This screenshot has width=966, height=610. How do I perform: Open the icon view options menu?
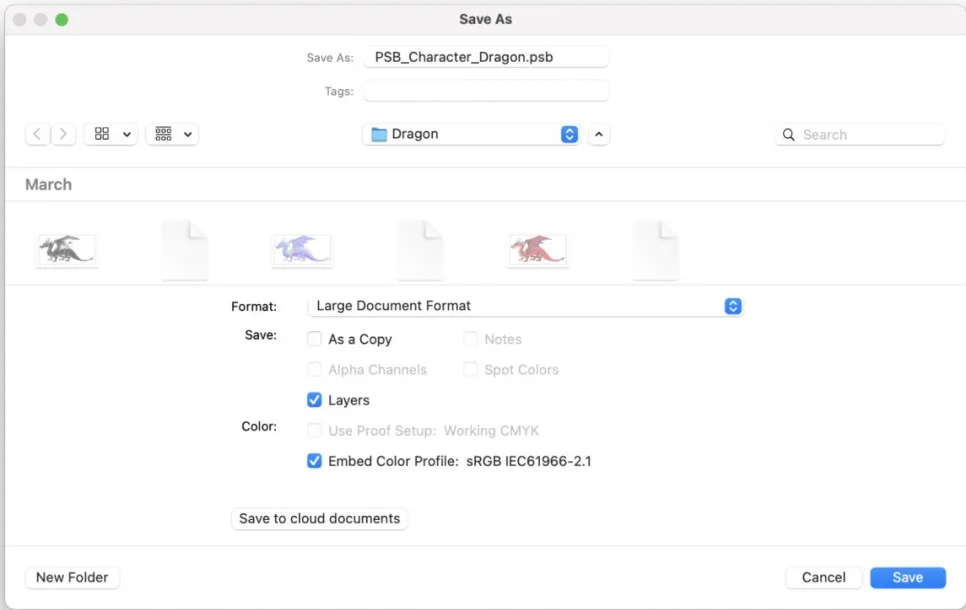point(111,134)
